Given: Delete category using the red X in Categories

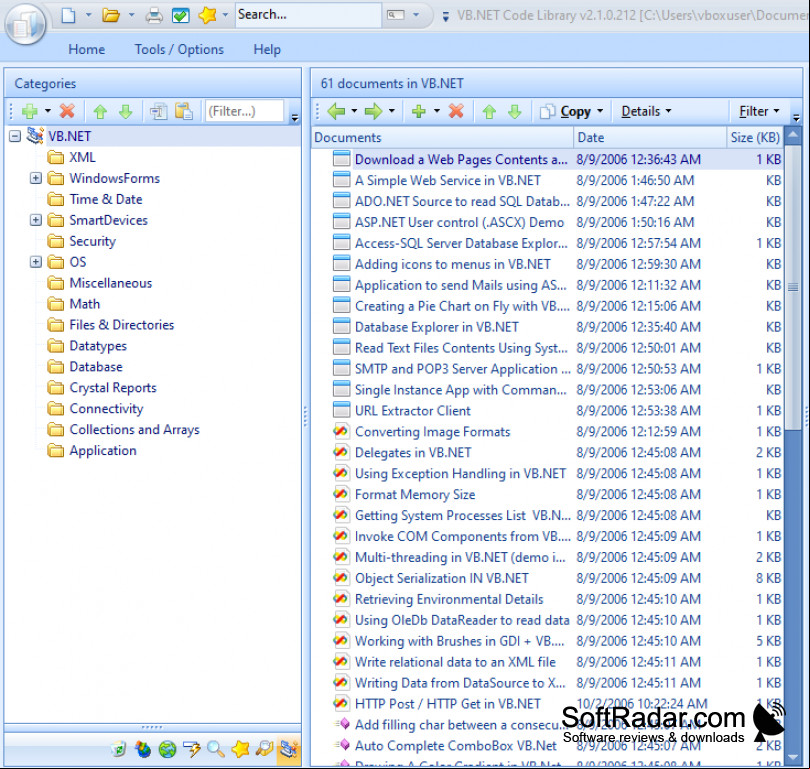Looking at the screenshot, I should tap(67, 111).
